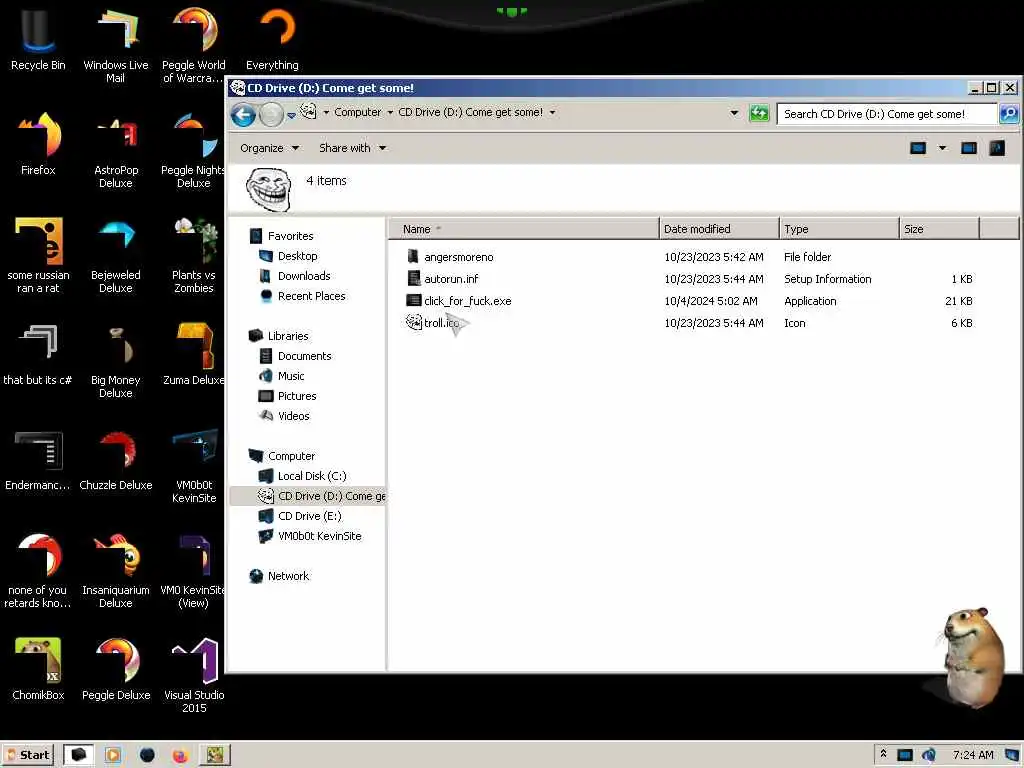Screen dimensions: 1024x768
Task: Select 'some russian ran a rat' desktop icon
Action: (38, 256)
